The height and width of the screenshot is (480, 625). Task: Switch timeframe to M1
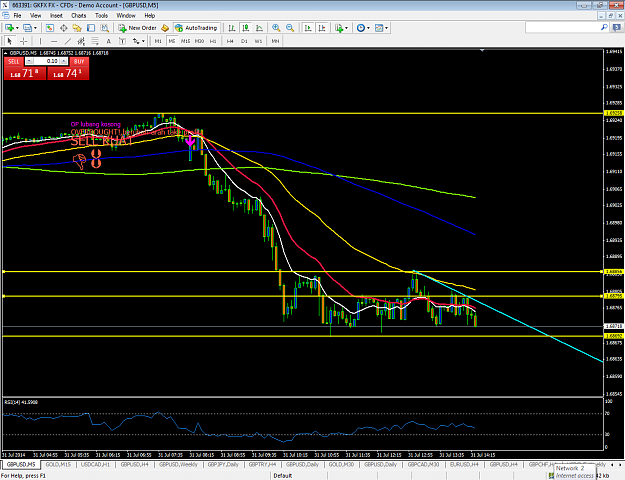(x=158, y=41)
